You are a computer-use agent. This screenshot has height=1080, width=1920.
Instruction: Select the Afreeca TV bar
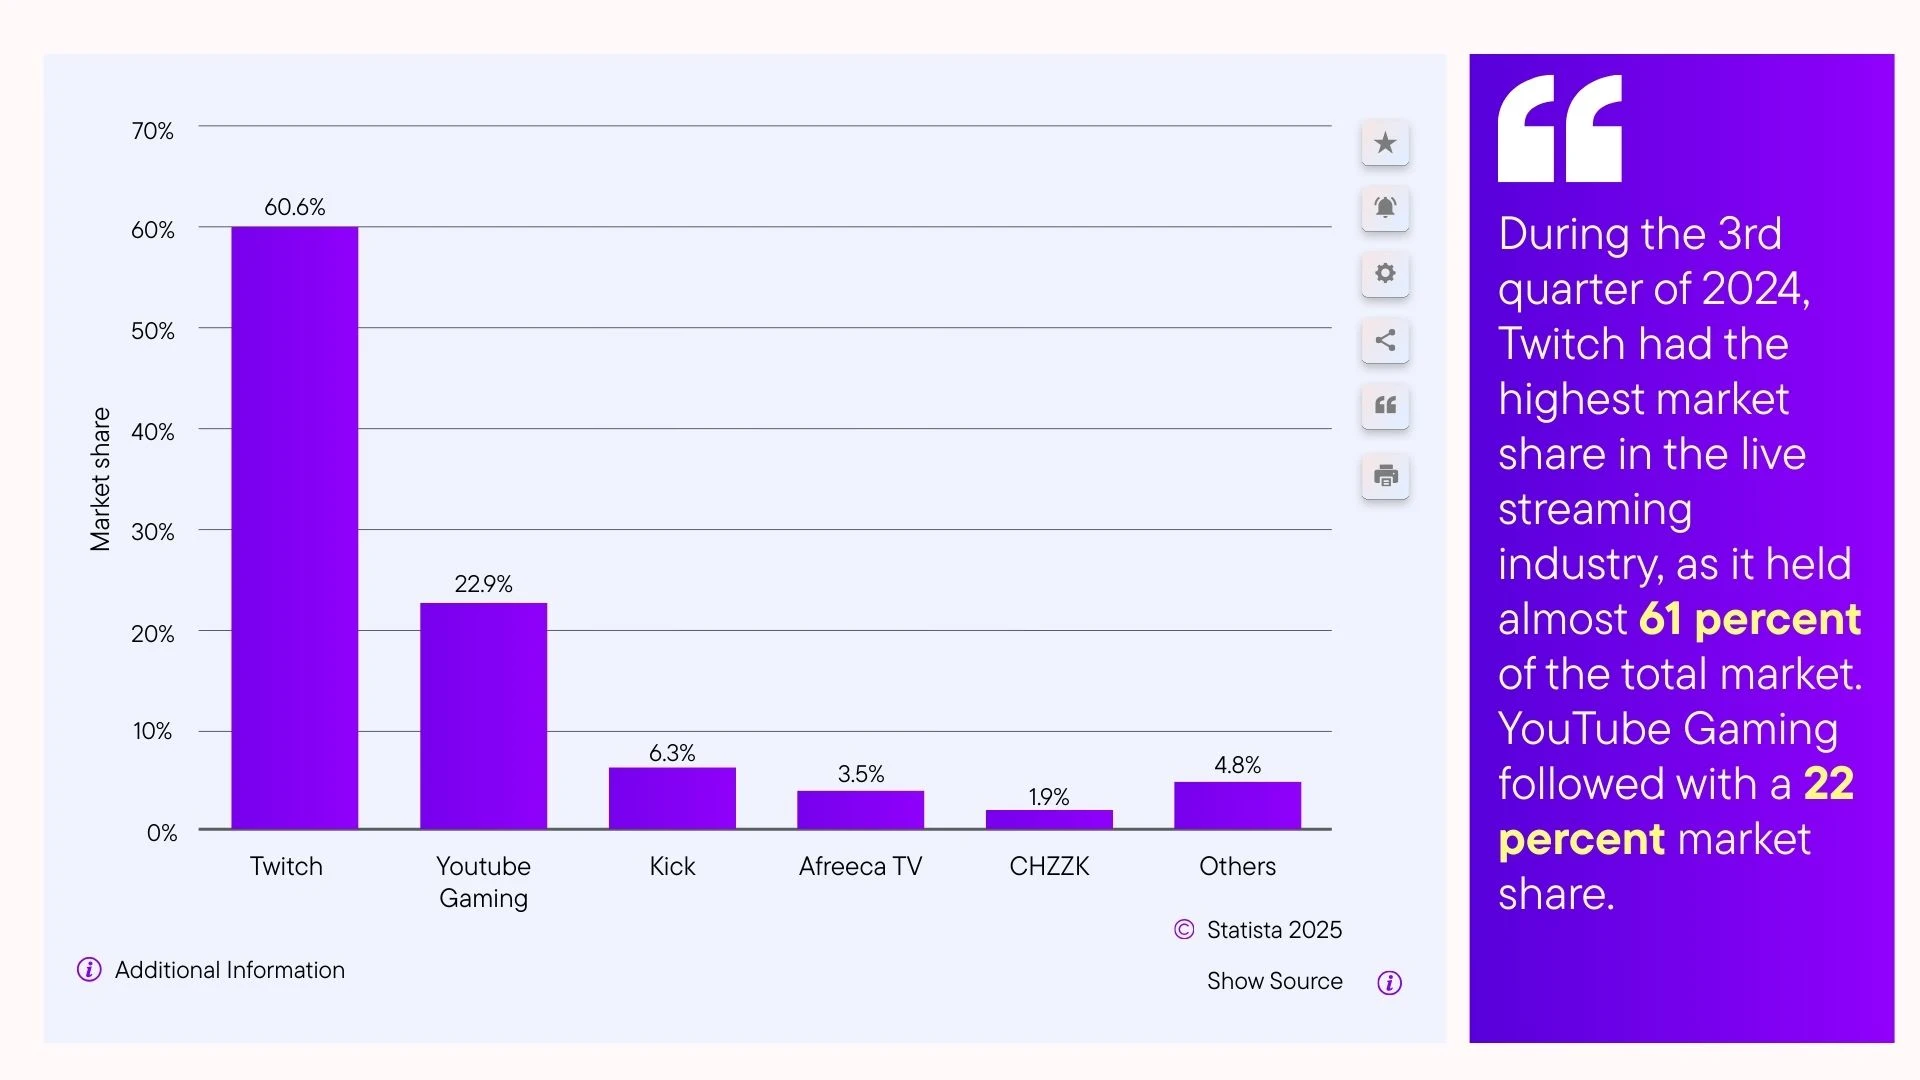(860, 810)
